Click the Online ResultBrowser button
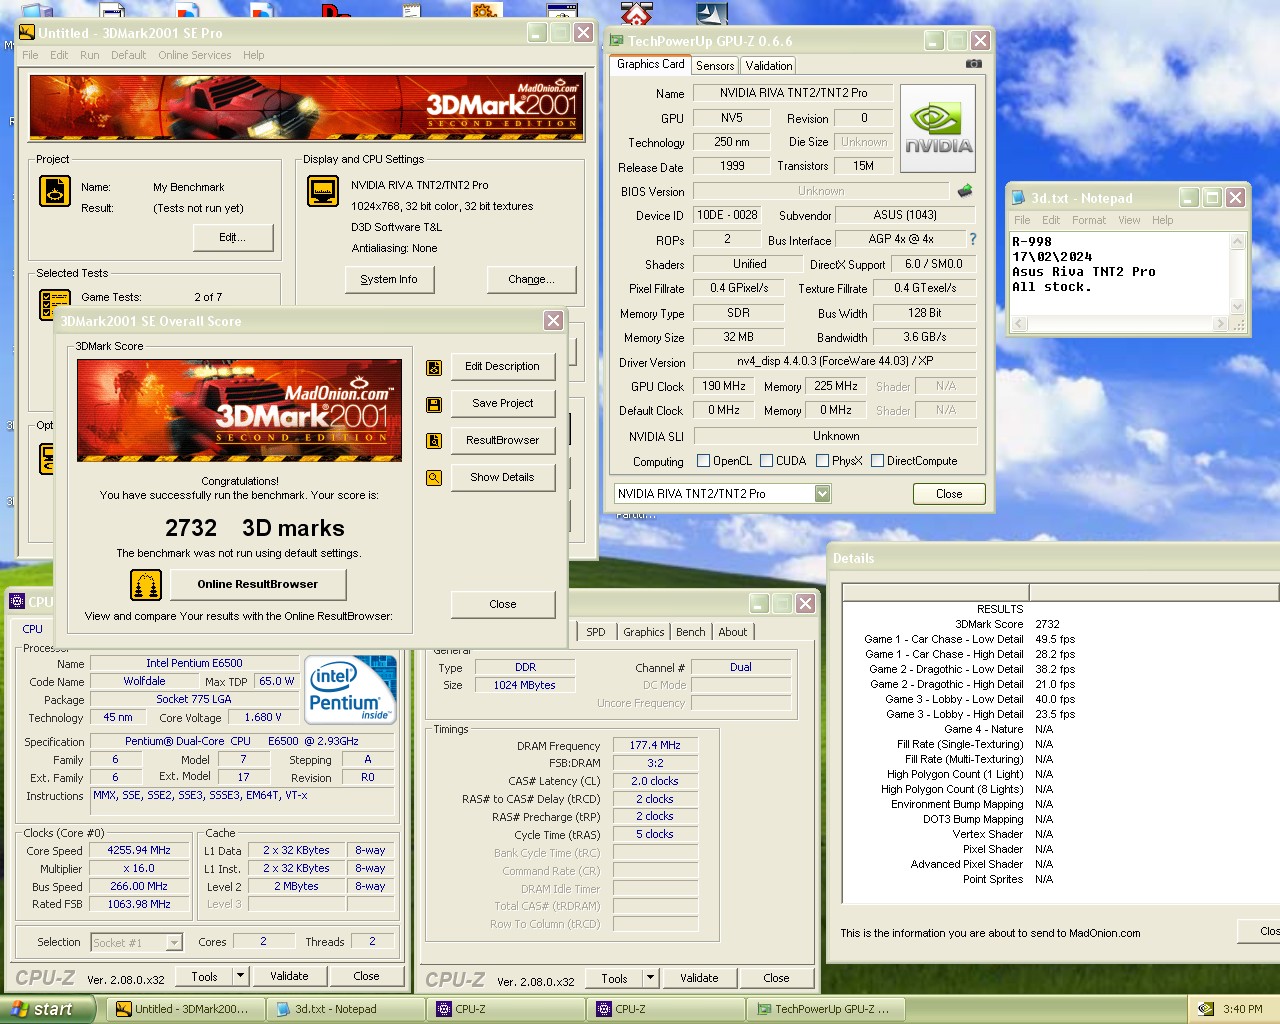This screenshot has width=1280, height=1024. pyautogui.click(x=257, y=584)
